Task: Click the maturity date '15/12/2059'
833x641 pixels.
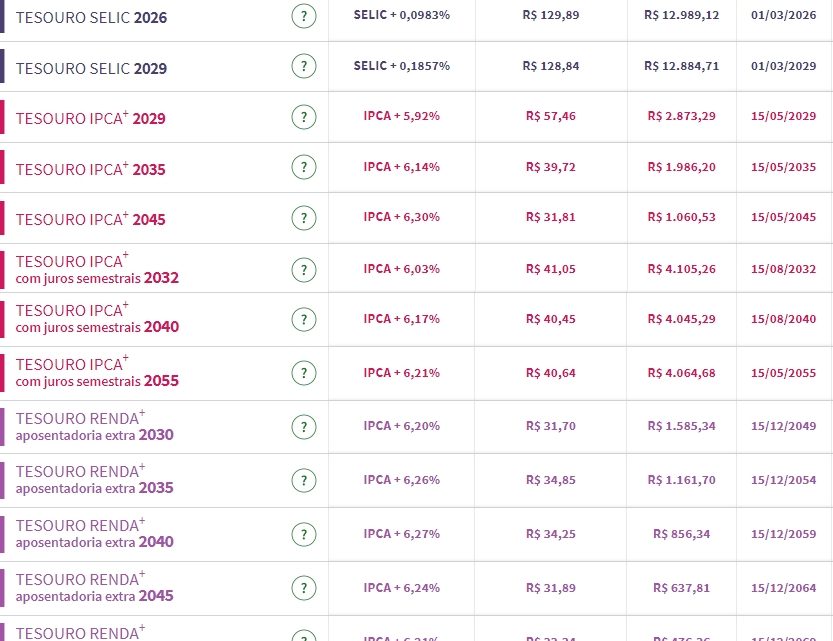Action: [784, 534]
